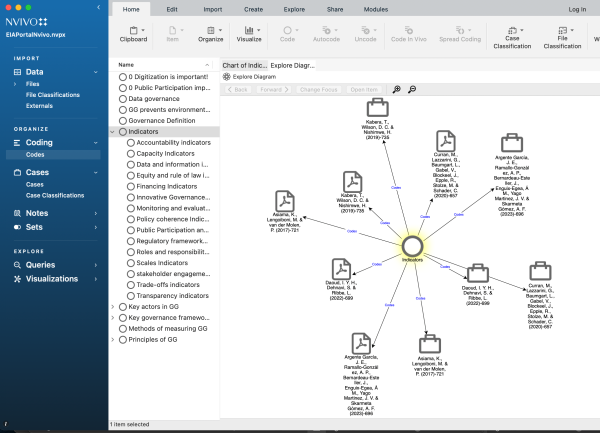Select the Accountability indicators code
Image resolution: width=600 pixels, height=433 pixels.
click(172, 143)
